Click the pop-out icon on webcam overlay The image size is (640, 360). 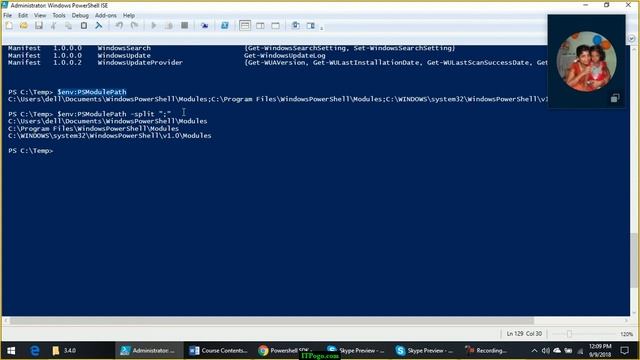click(x=615, y=98)
